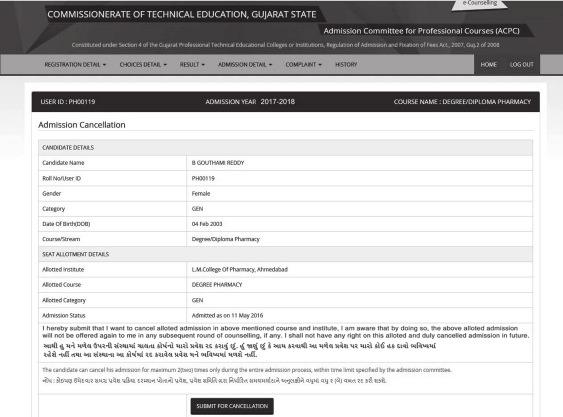
Task: Expand the Choices Detail menu
Action: click(143, 65)
